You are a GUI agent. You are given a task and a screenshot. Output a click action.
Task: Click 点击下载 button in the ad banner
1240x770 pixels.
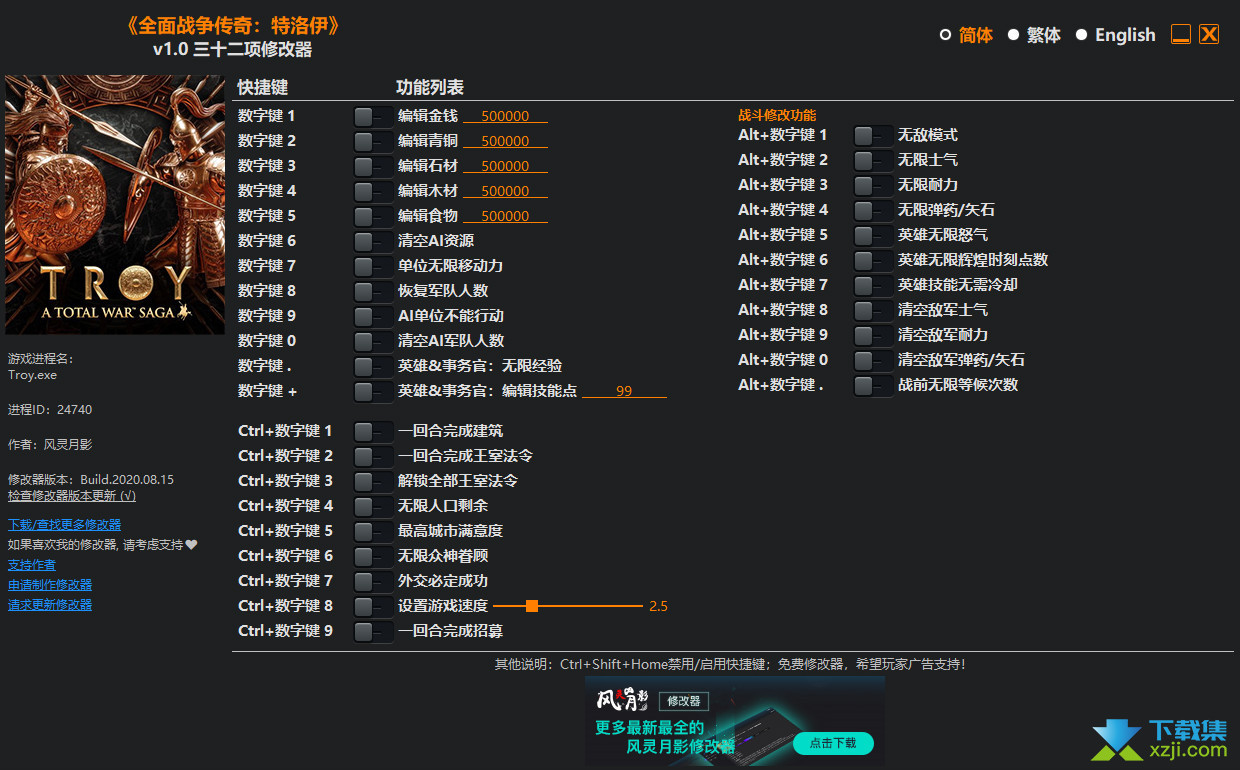click(x=833, y=743)
